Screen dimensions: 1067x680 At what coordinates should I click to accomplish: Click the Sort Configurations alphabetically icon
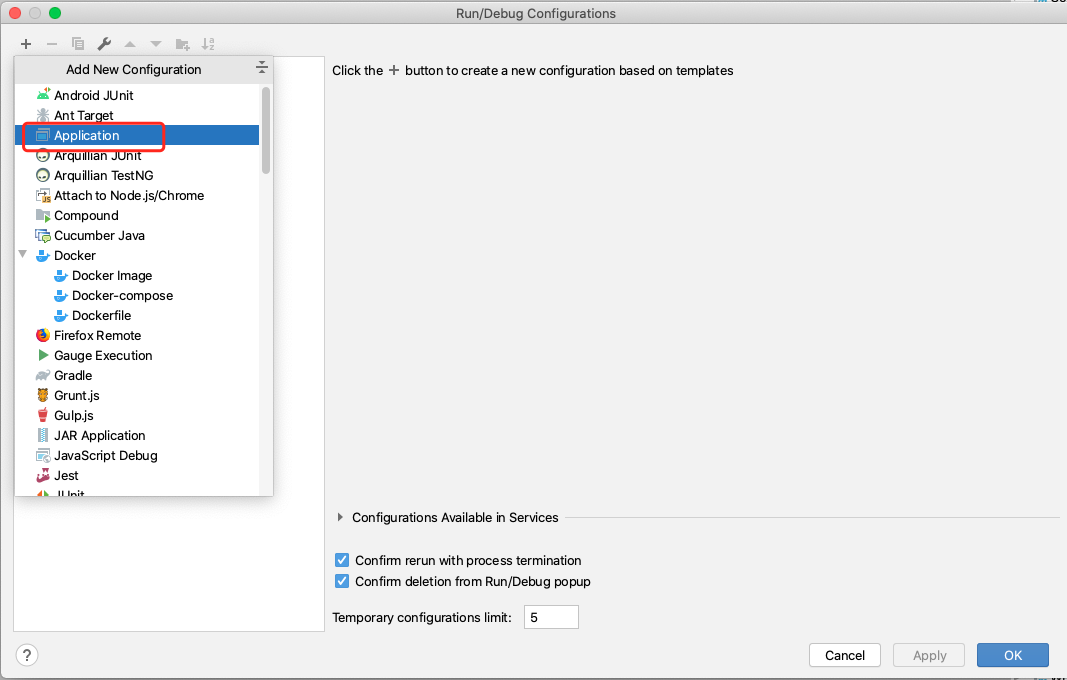tap(208, 44)
